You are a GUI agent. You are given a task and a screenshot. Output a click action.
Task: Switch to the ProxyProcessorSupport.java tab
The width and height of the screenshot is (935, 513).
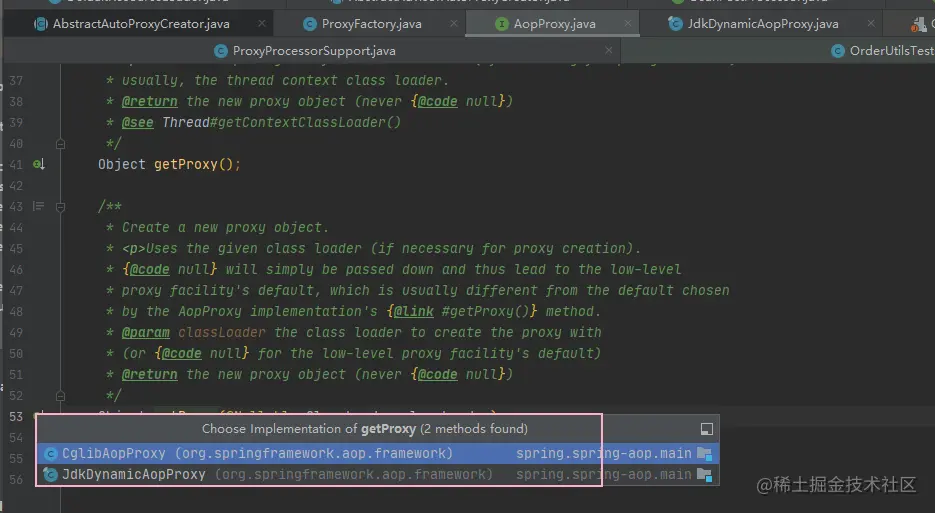314,51
